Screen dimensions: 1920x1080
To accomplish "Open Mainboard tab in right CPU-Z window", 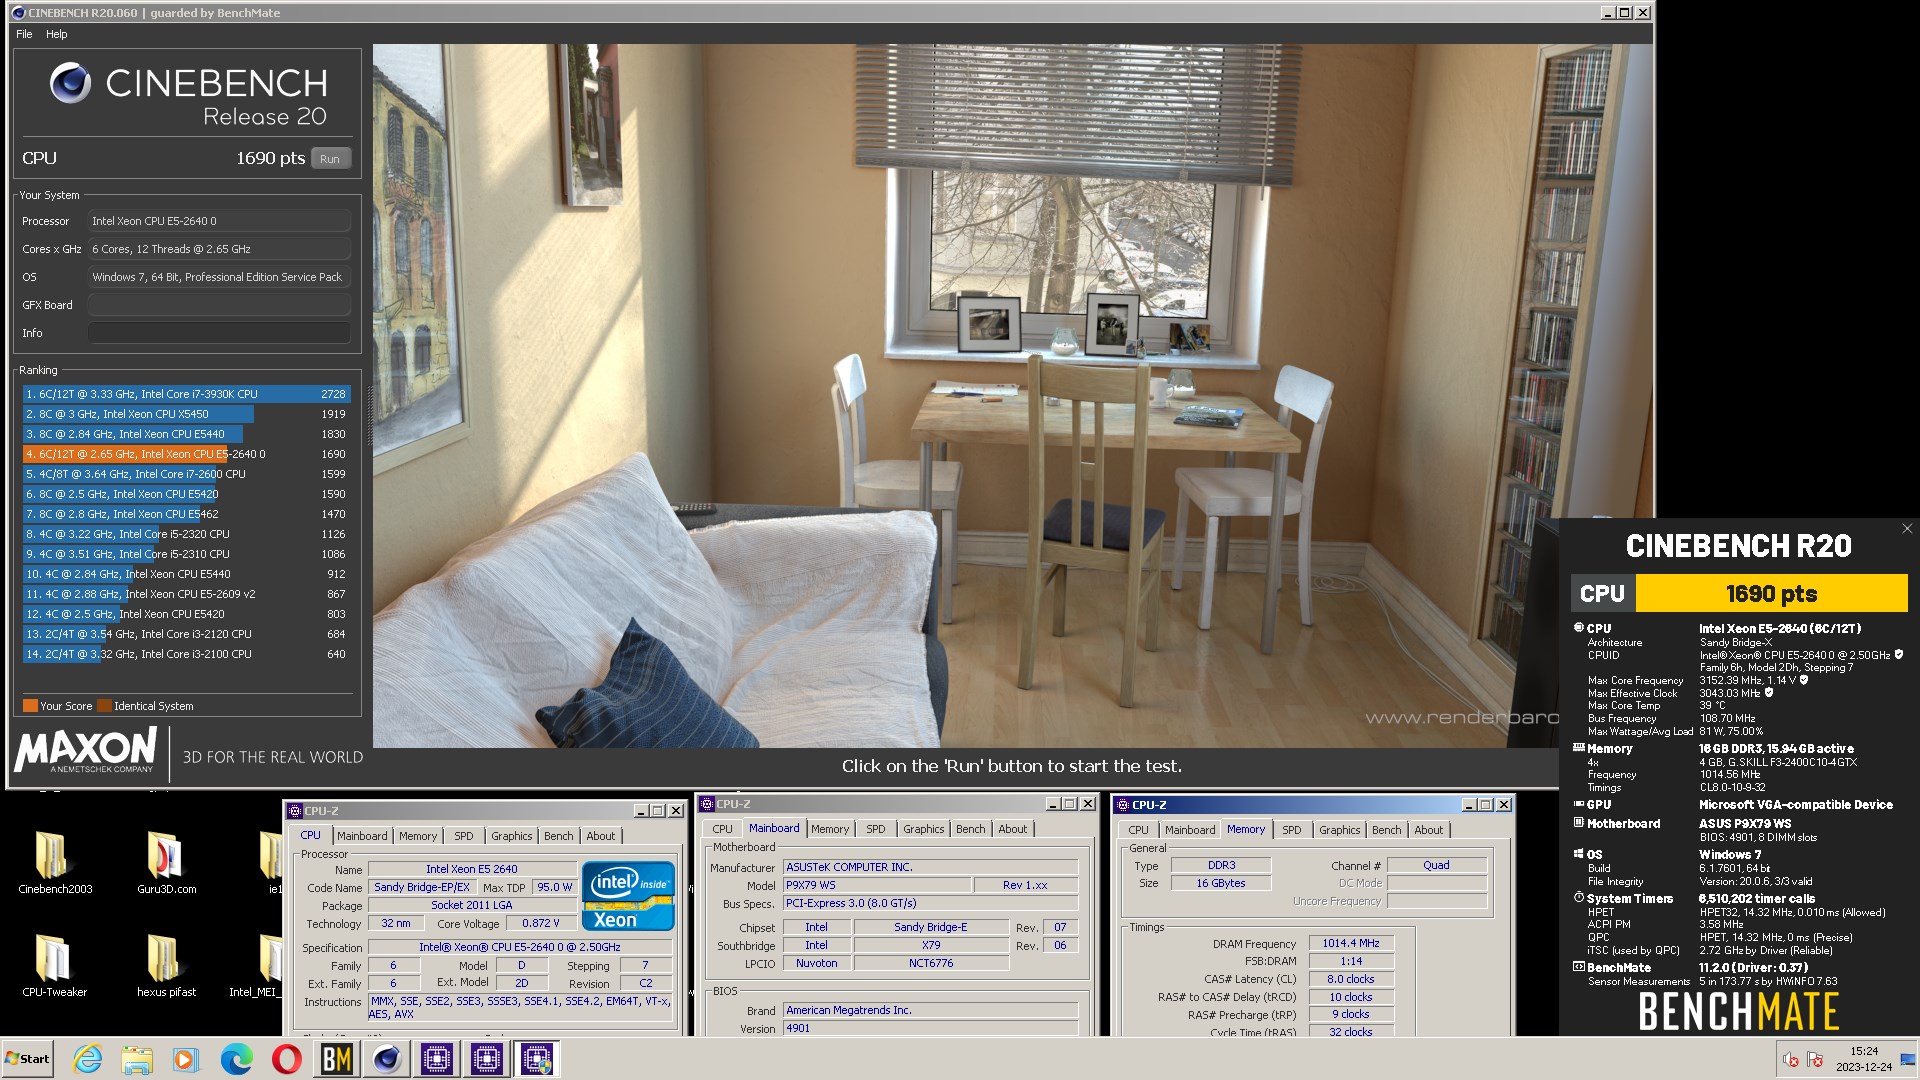I will click(x=1190, y=830).
